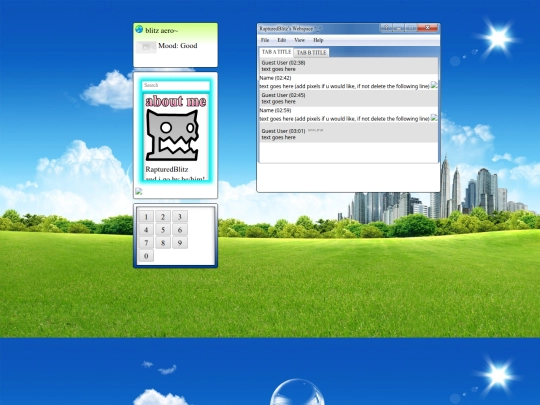Click the RapturedBlitz's Webspace window title
The image size is (540, 405).
pos(290,29)
